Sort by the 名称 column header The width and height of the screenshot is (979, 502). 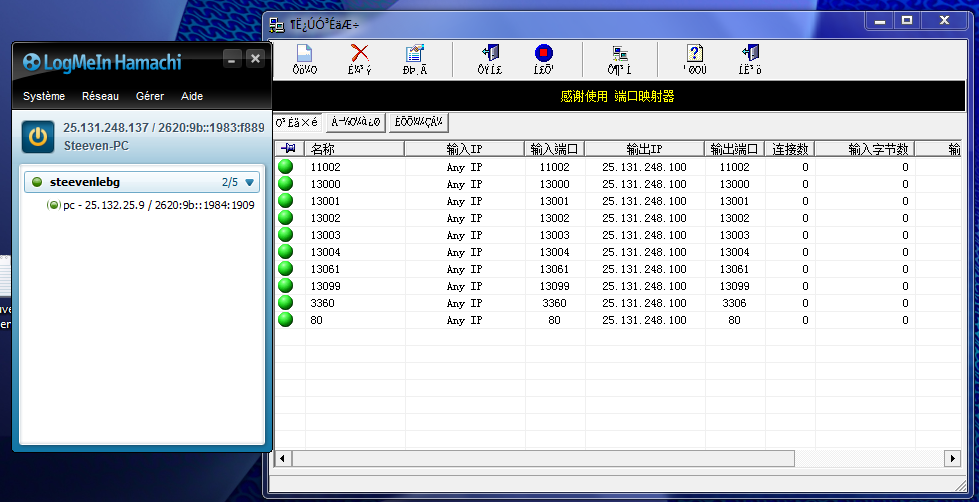click(x=355, y=149)
